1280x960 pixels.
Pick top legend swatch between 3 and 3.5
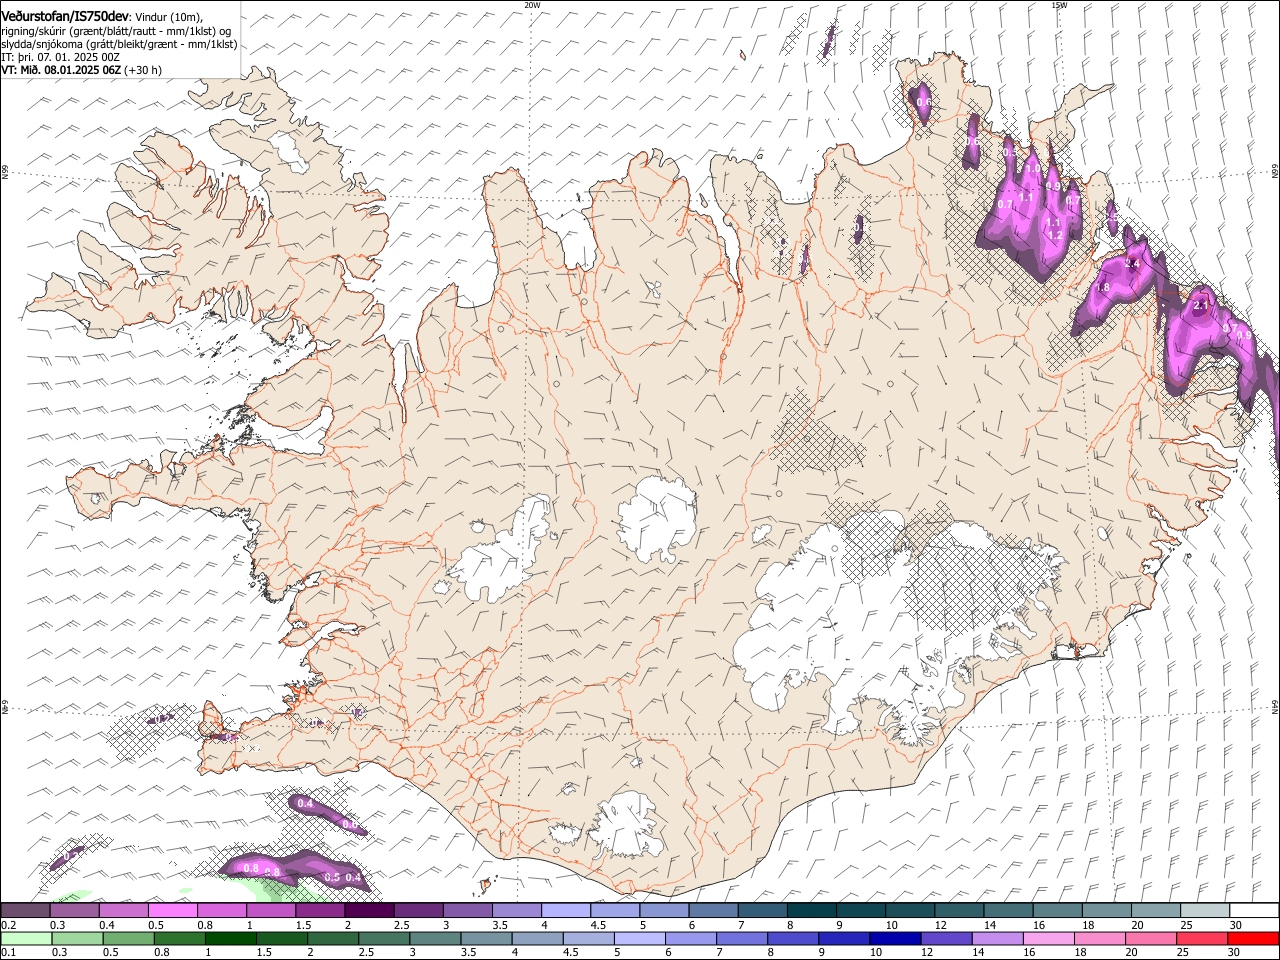[467, 911]
